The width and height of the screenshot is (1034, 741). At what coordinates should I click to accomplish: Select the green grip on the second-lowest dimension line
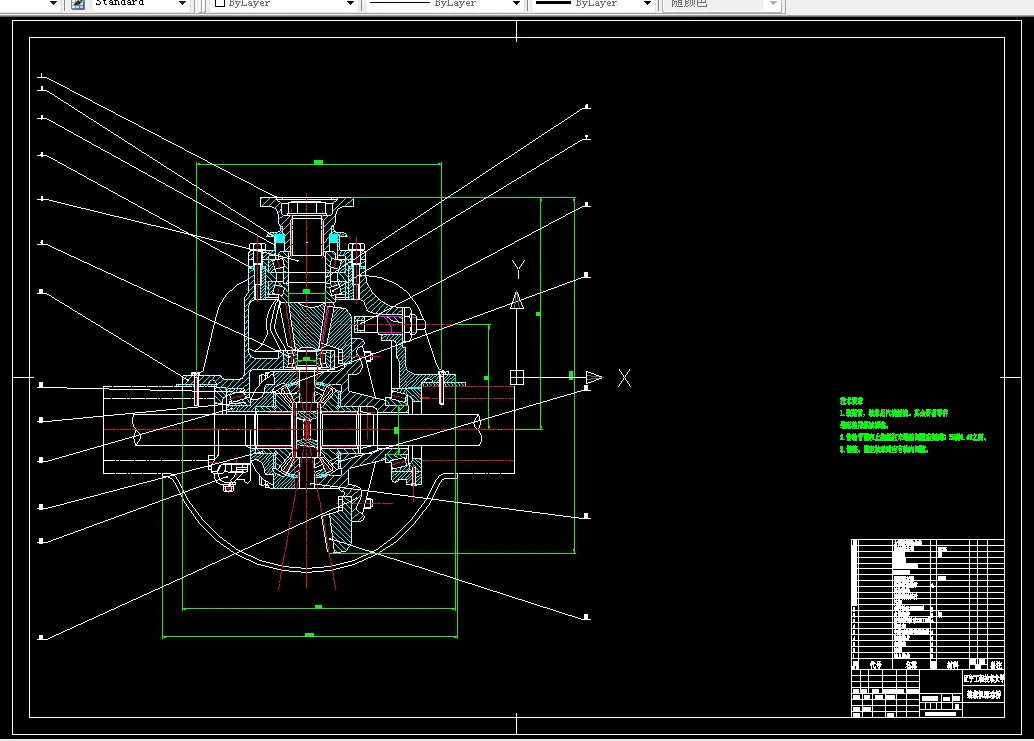pyautogui.click(x=319, y=607)
